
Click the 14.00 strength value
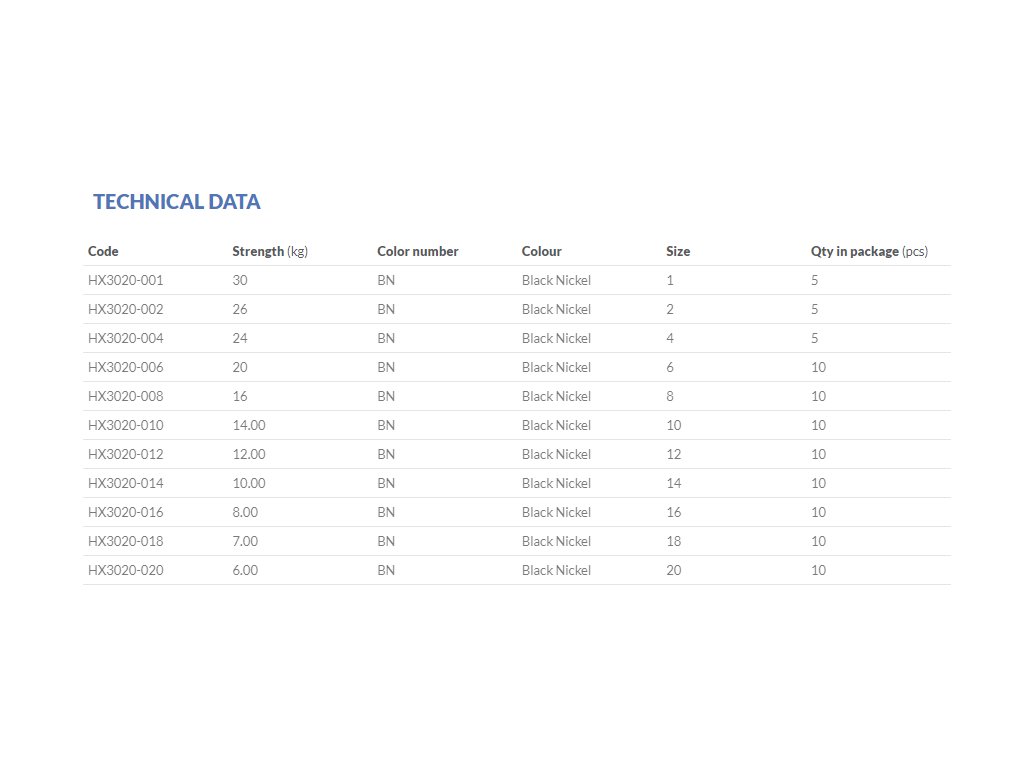pos(249,425)
